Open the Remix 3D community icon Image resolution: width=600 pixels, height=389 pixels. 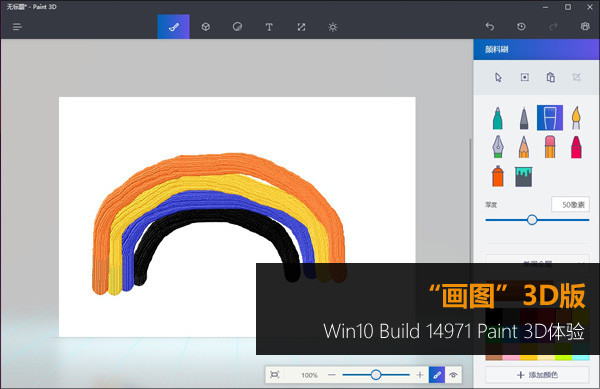[x=585, y=26]
